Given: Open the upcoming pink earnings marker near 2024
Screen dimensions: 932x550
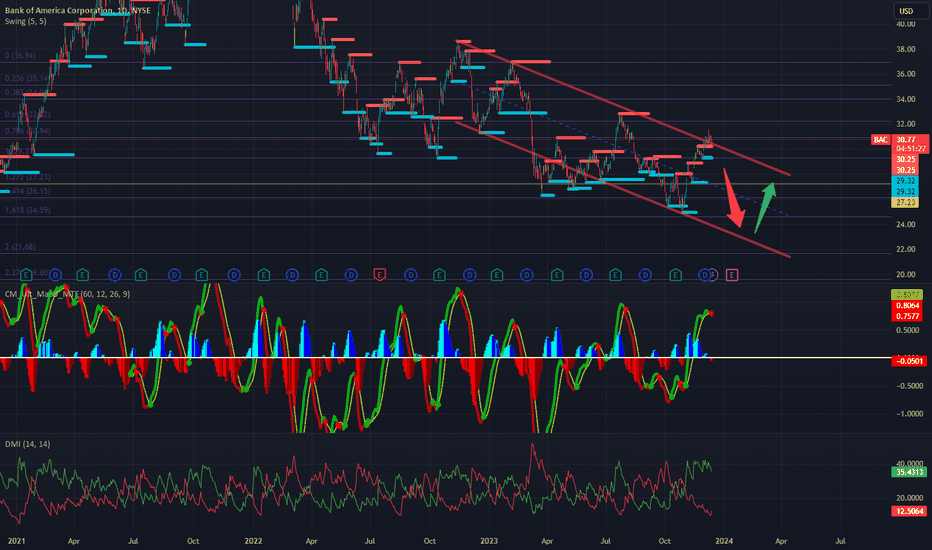Looking at the screenshot, I should click(732, 275).
